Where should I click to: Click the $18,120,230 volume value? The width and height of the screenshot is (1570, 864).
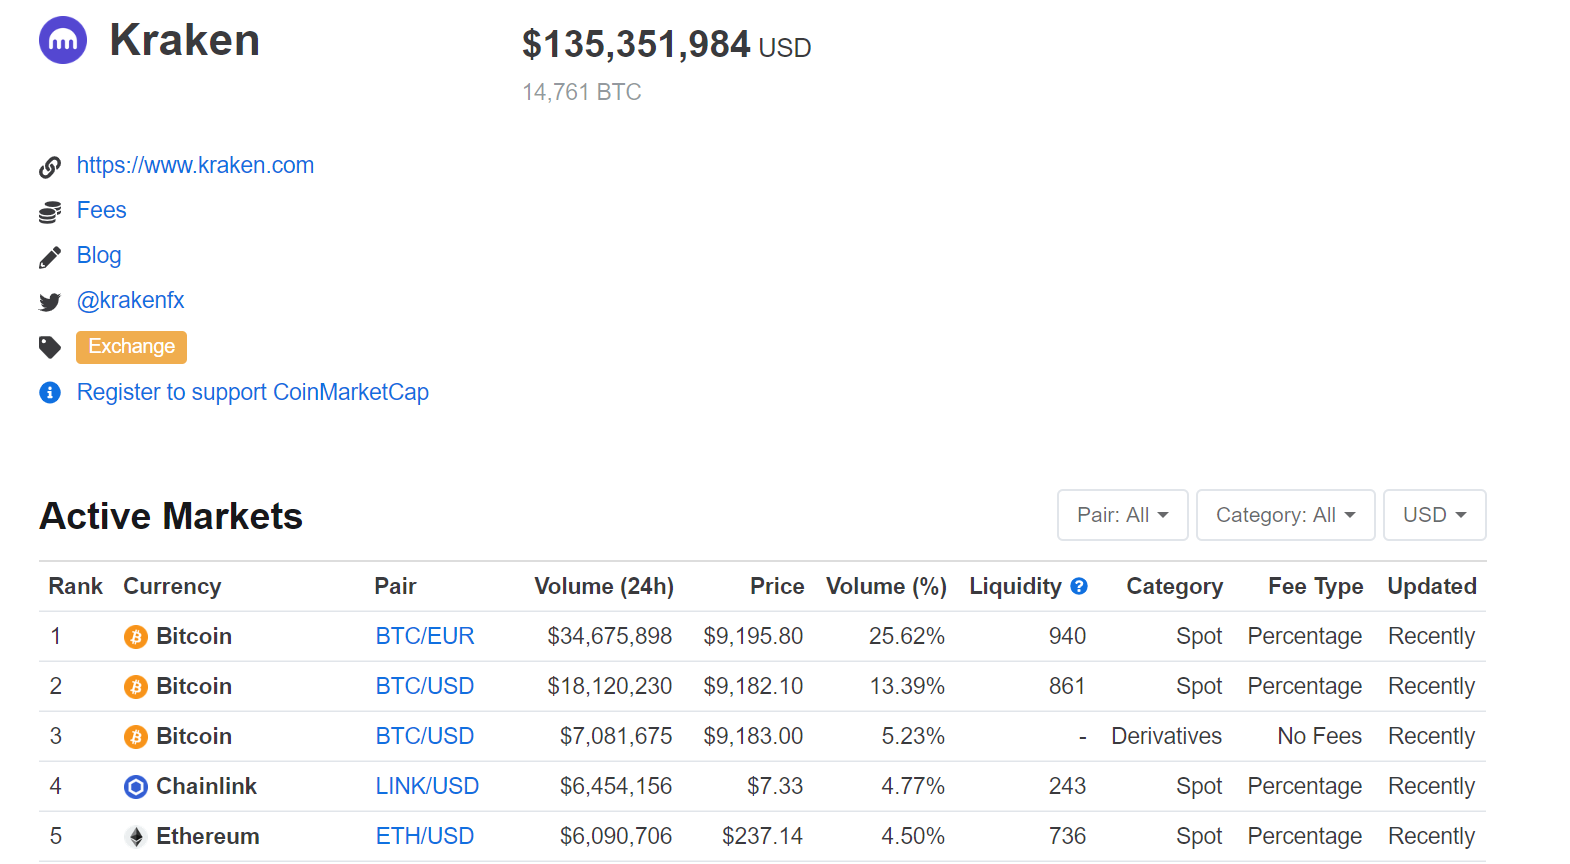tap(610, 686)
